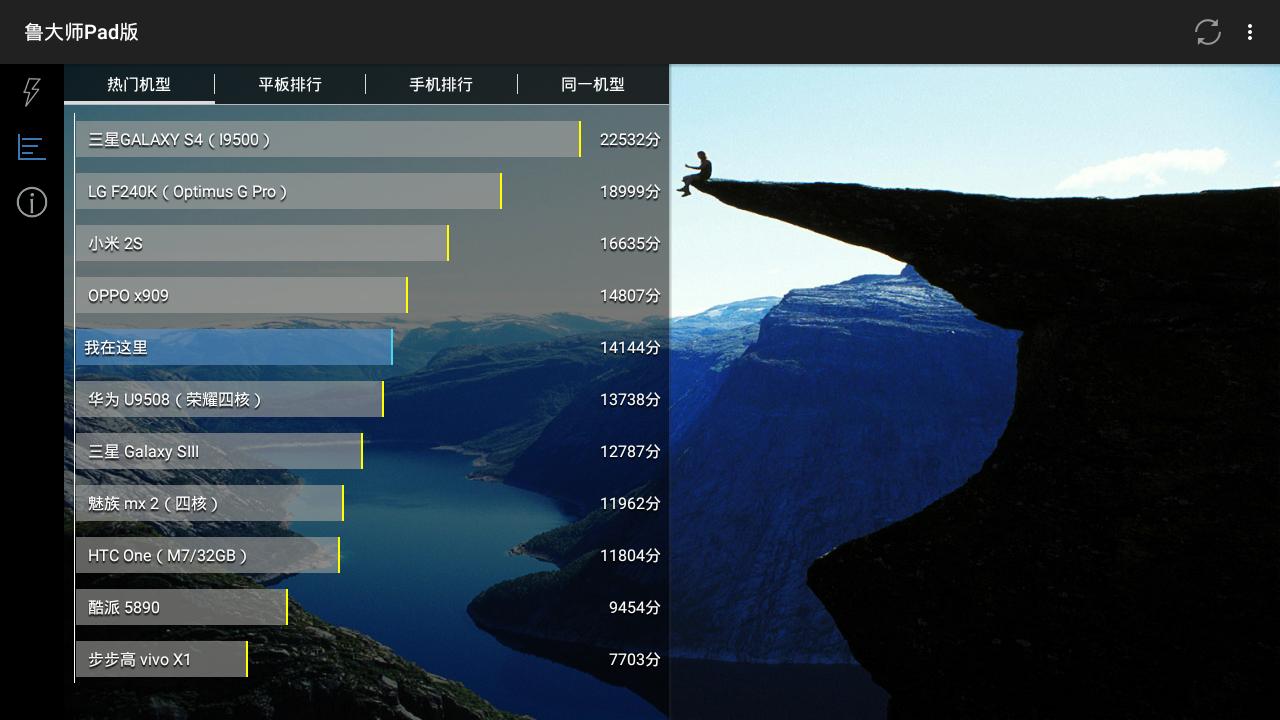Tap the refresh icon in the top bar
Viewport: 1280px width, 720px height.
point(1208,32)
